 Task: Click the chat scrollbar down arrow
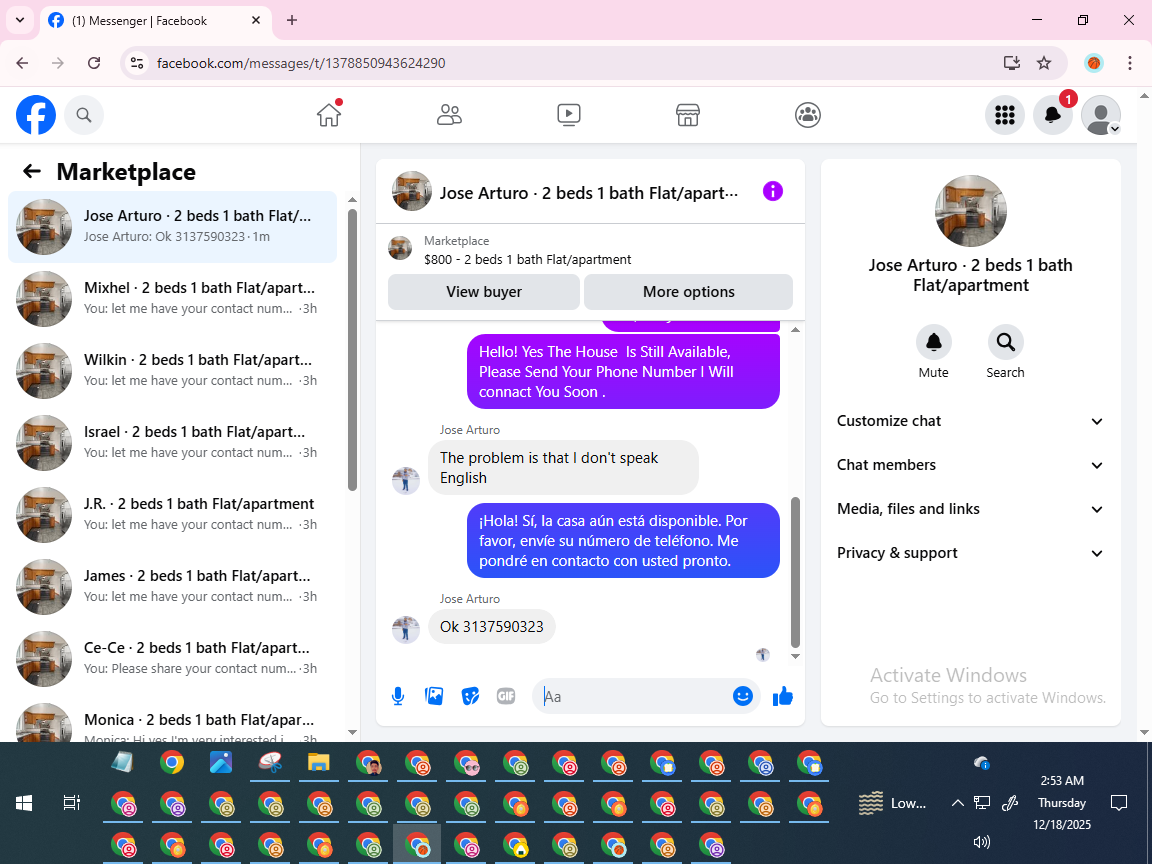point(795,657)
